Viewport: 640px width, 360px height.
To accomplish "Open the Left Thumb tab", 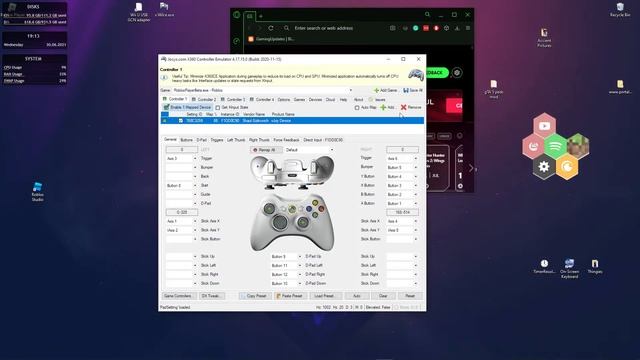I will coord(236,140).
